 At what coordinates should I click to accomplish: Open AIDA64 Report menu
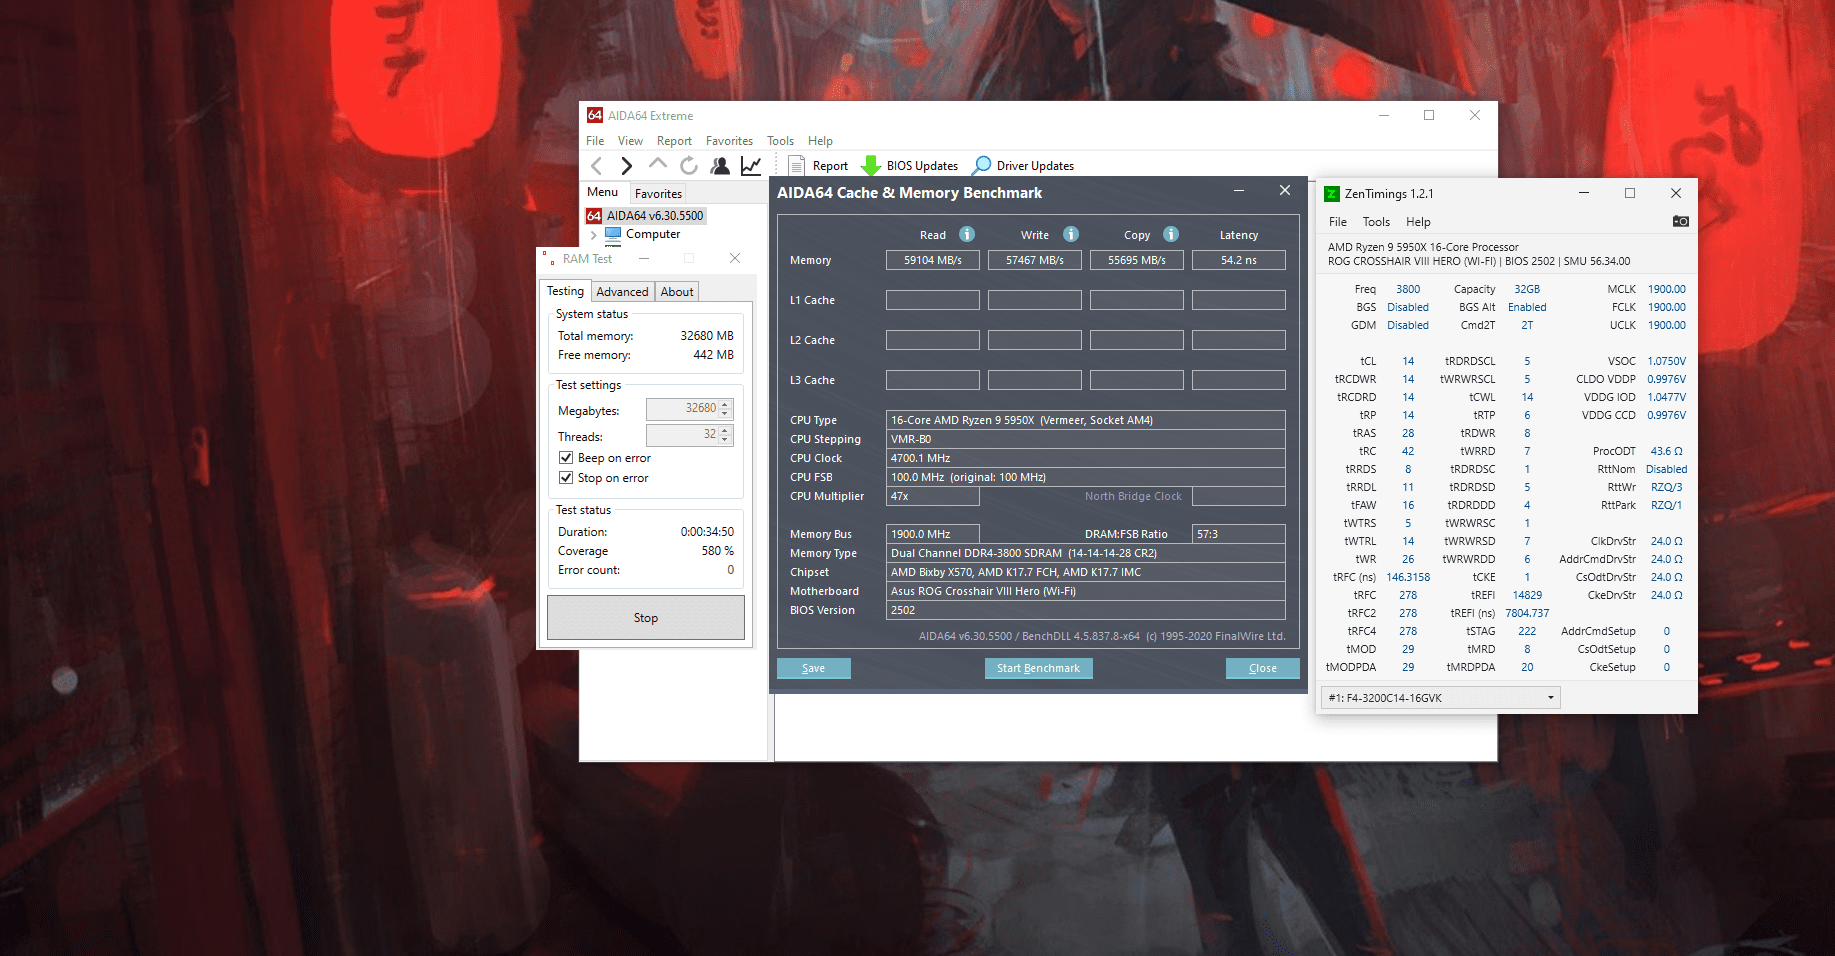(674, 141)
